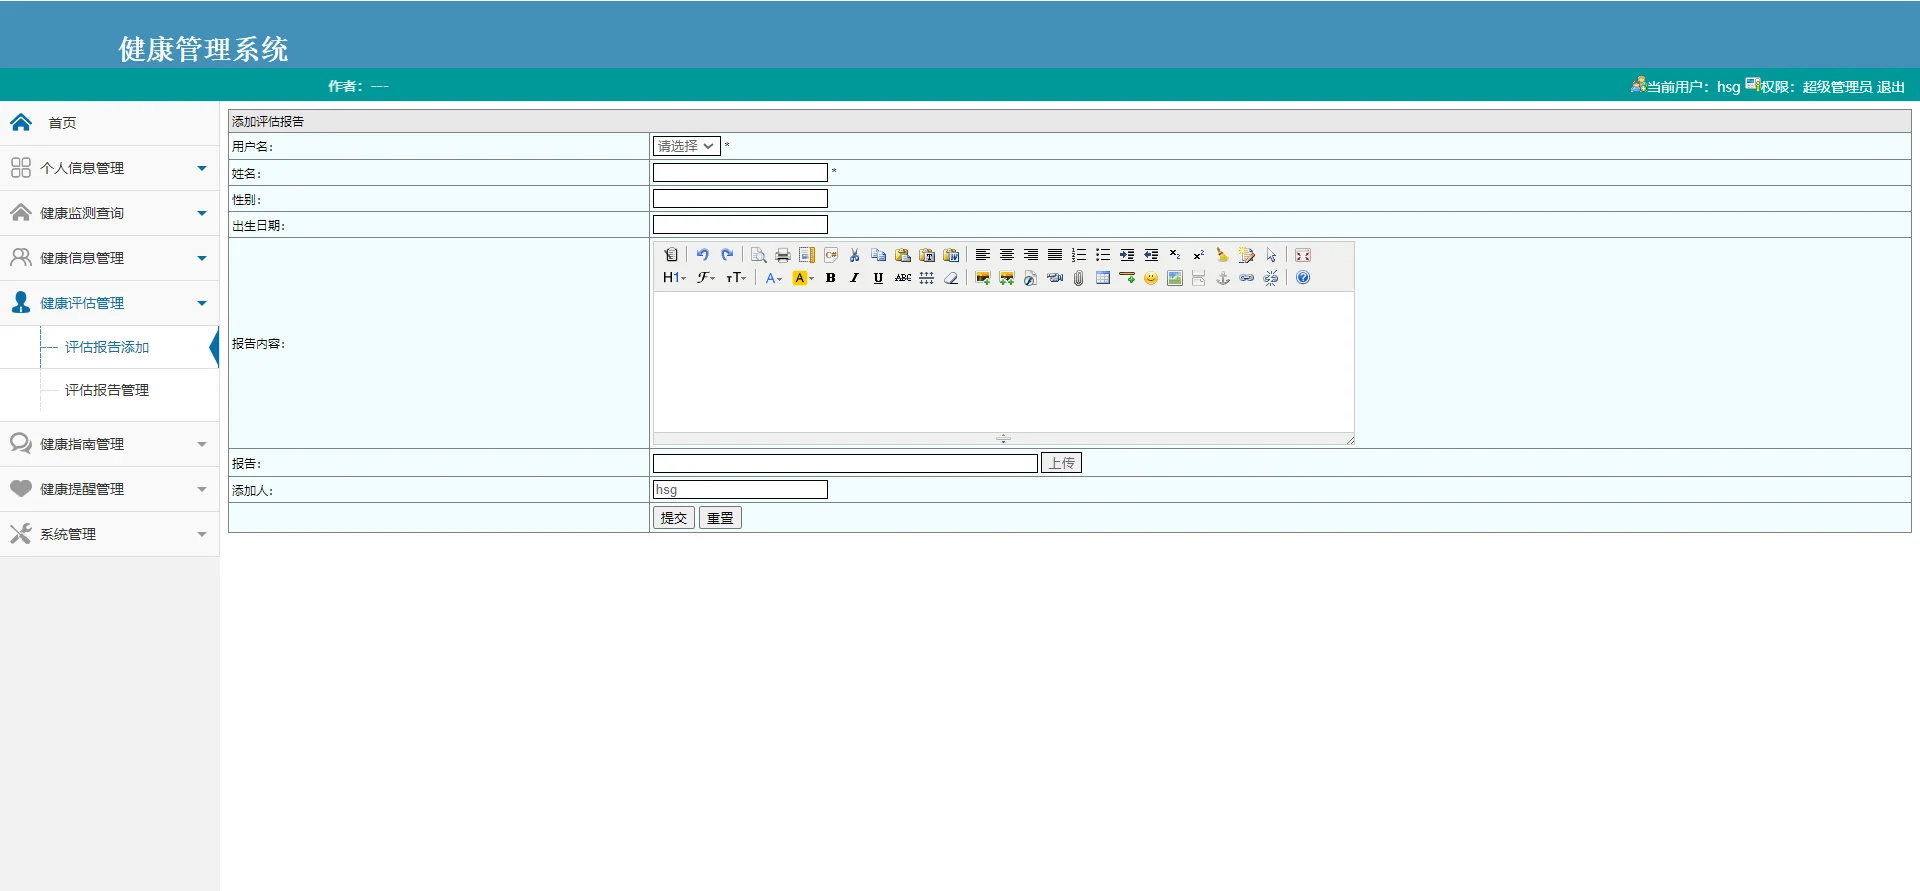
Task: Insert a numbered list
Action: [x=1079, y=255]
